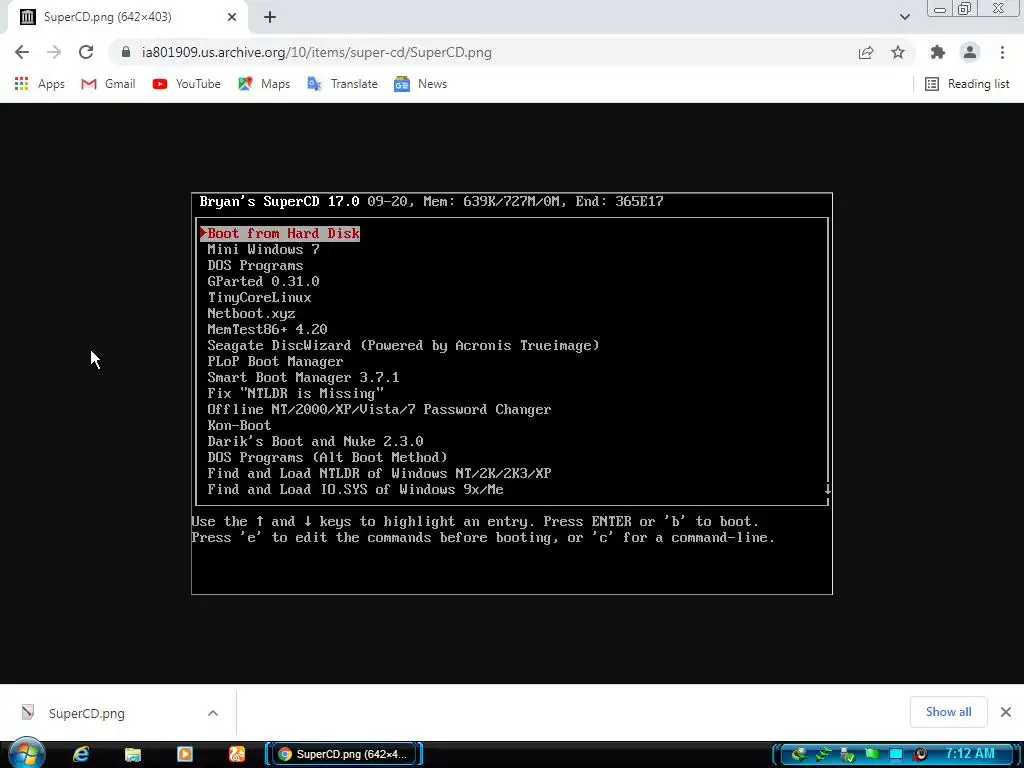Close the downloads bar

[1006, 712]
